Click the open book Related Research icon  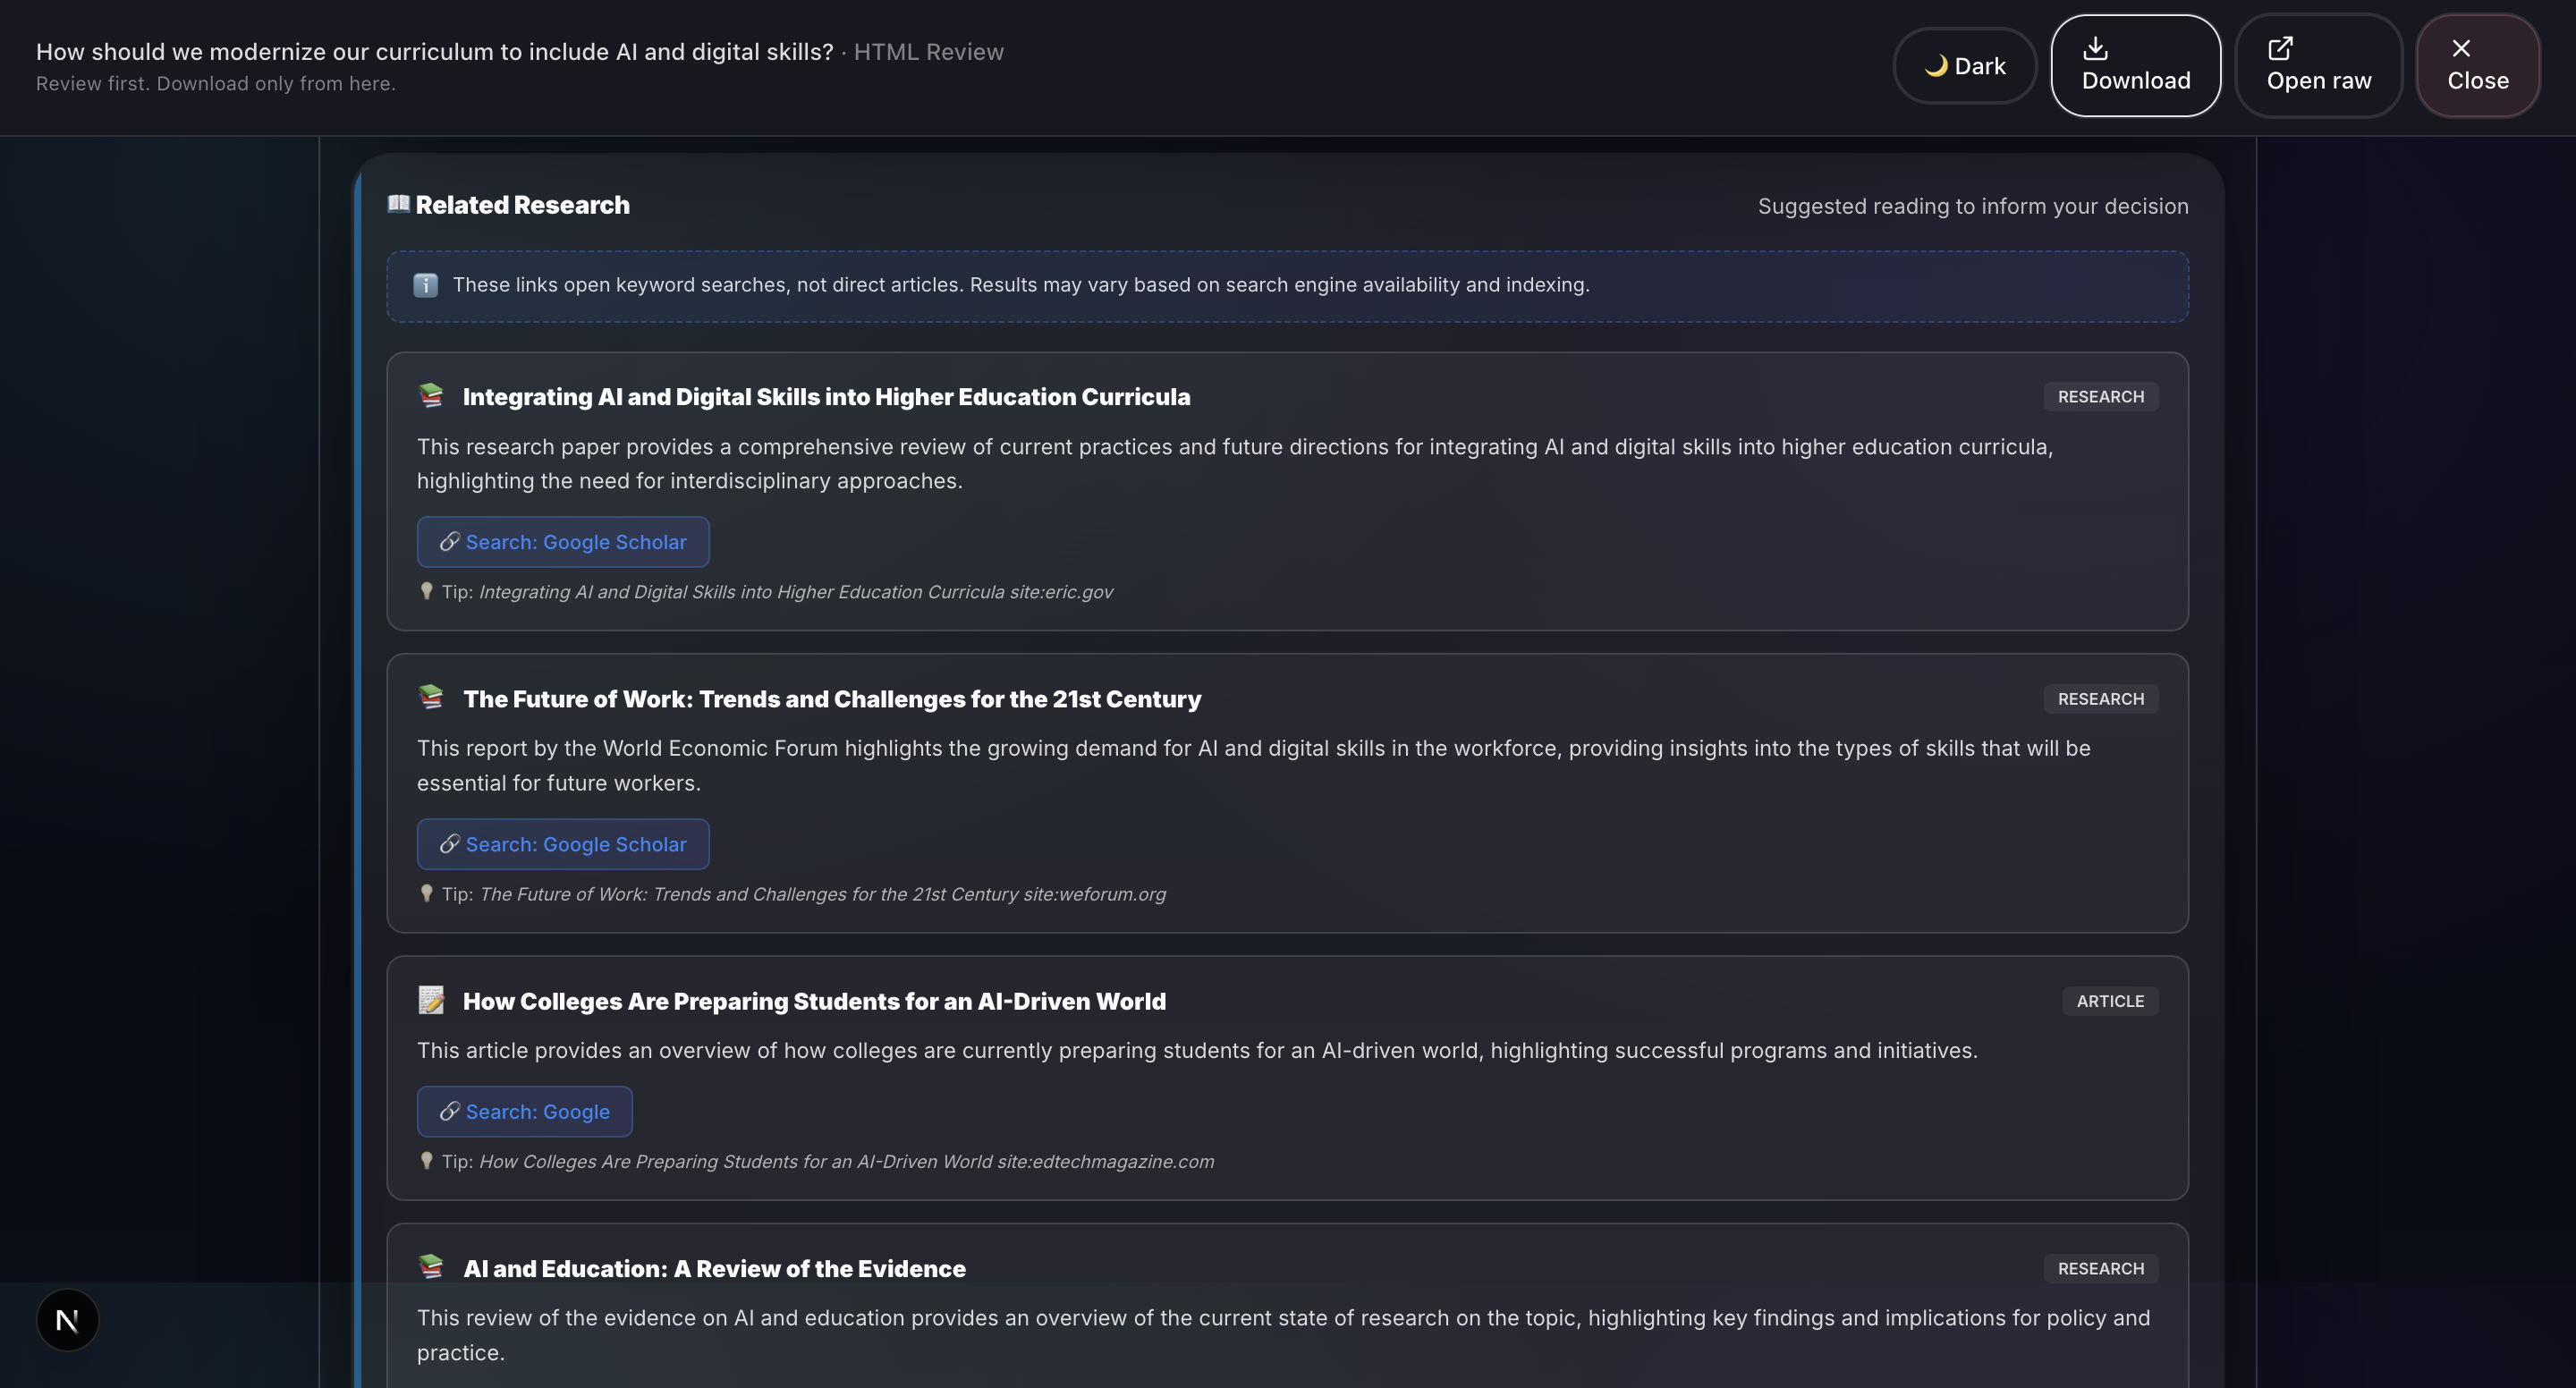click(398, 204)
